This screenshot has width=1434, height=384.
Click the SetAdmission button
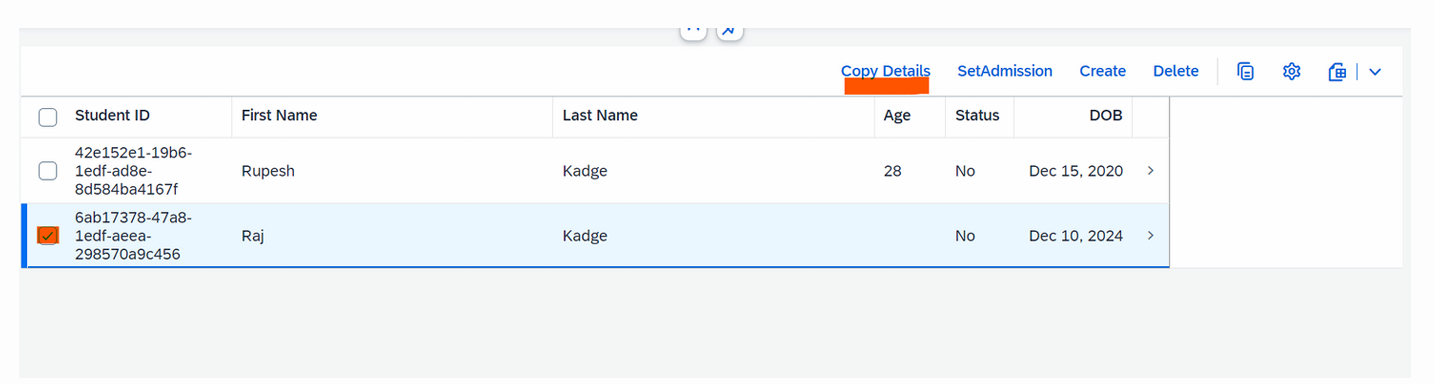[1005, 71]
